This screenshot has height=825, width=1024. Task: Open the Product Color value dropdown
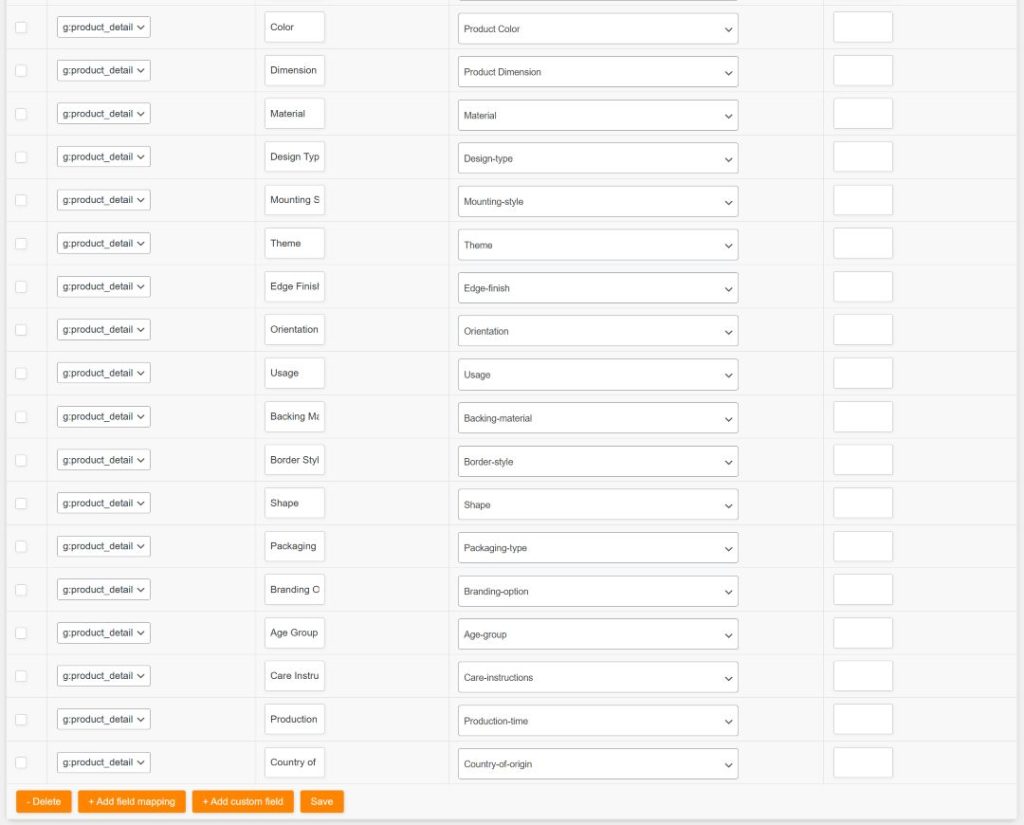(x=598, y=29)
